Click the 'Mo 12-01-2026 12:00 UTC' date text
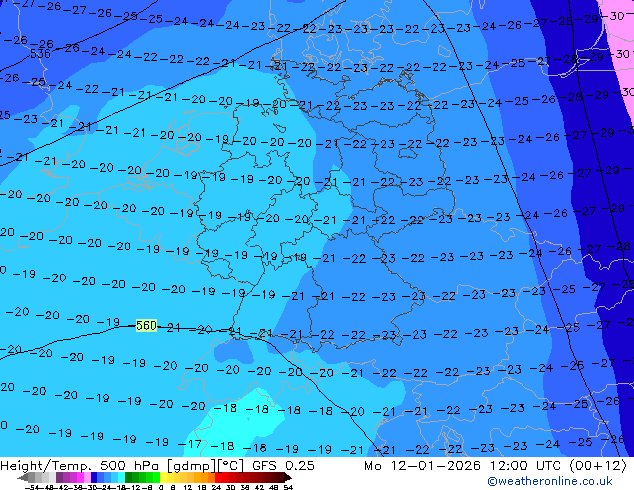This screenshot has width=634, height=490. [464, 465]
